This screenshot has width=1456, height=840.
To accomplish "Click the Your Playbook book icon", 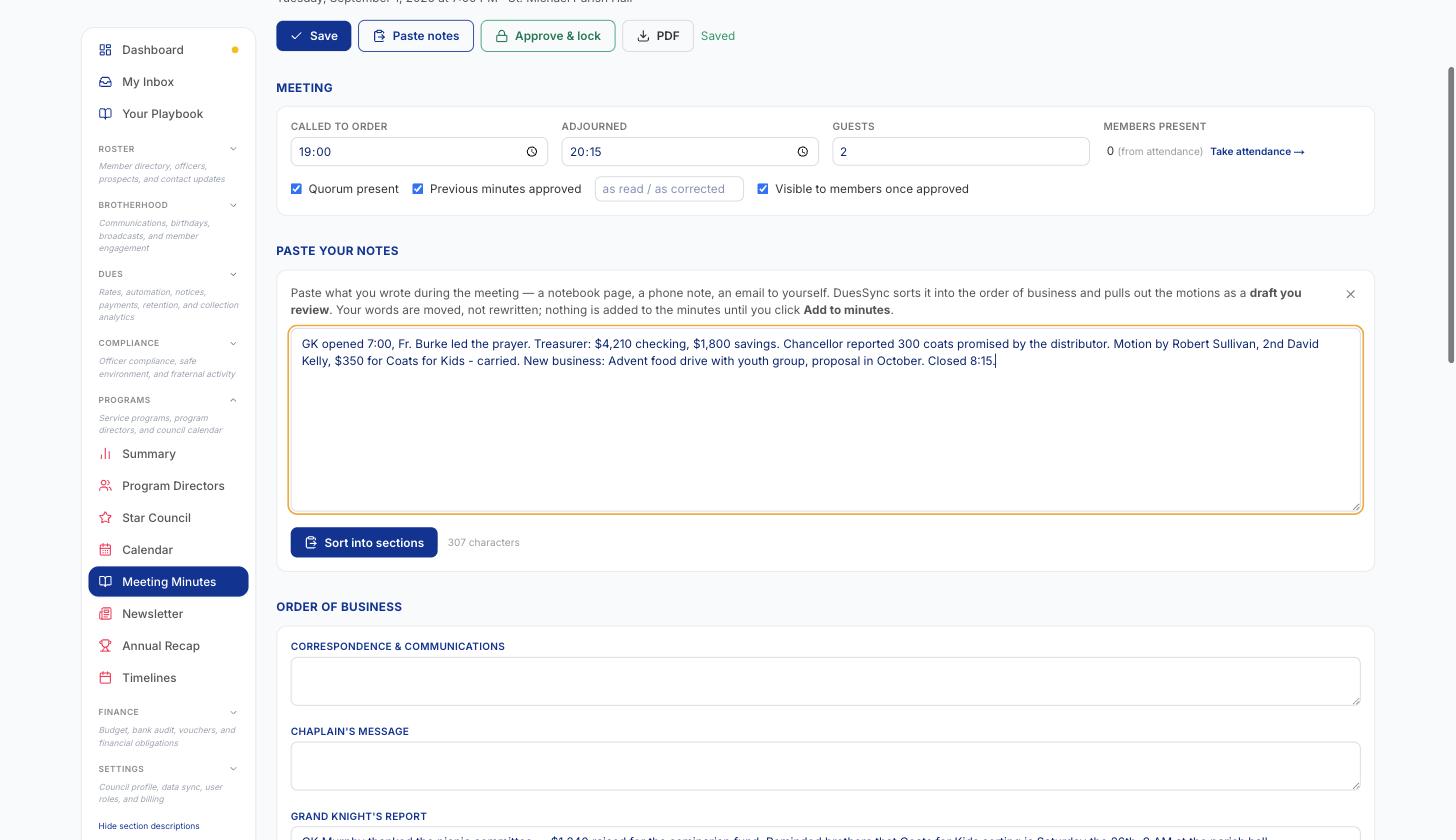I will tap(105, 114).
